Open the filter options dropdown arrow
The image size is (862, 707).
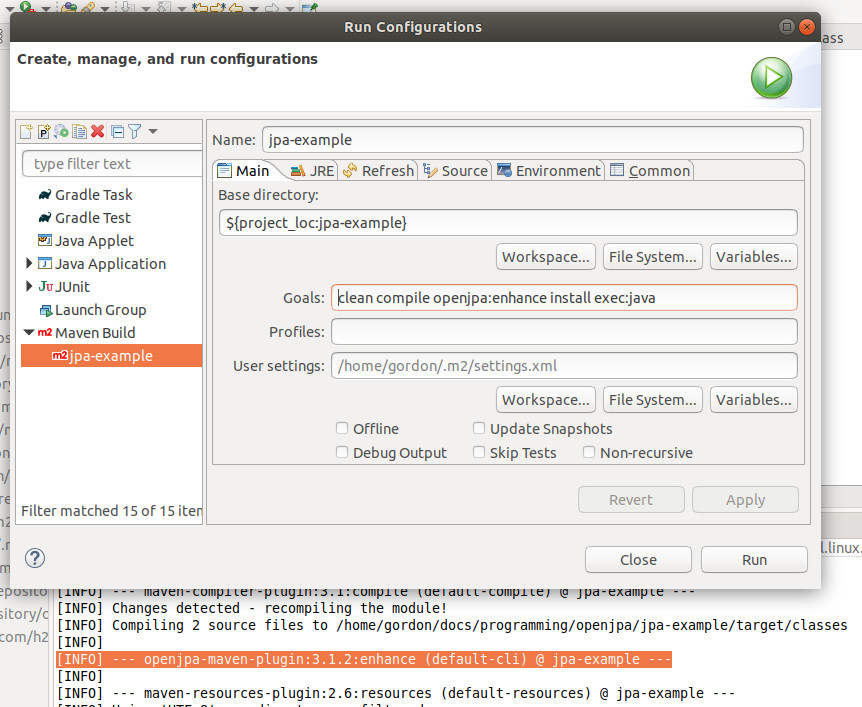(153, 131)
